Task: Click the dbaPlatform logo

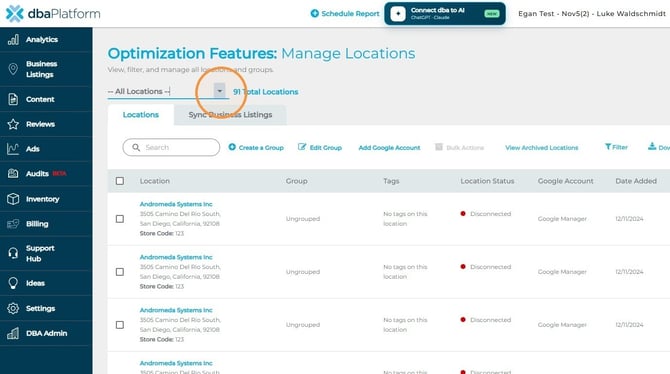Action: pyautogui.click(x=53, y=14)
